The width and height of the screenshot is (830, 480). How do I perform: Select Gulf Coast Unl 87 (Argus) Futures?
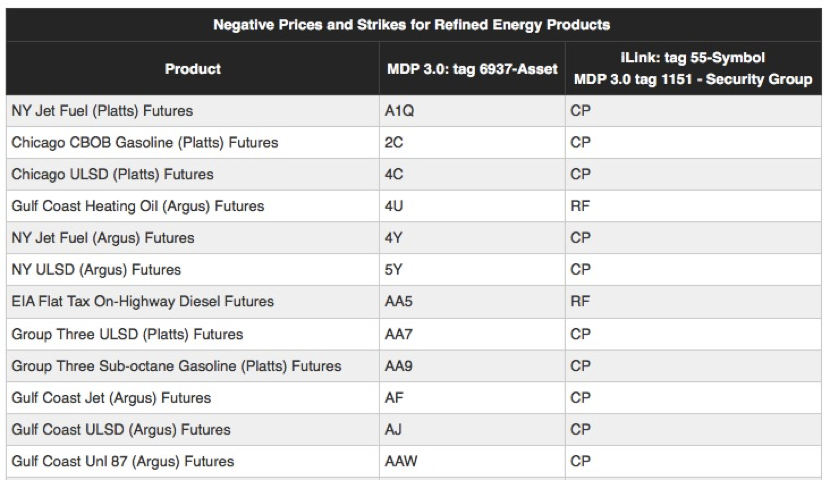123,461
